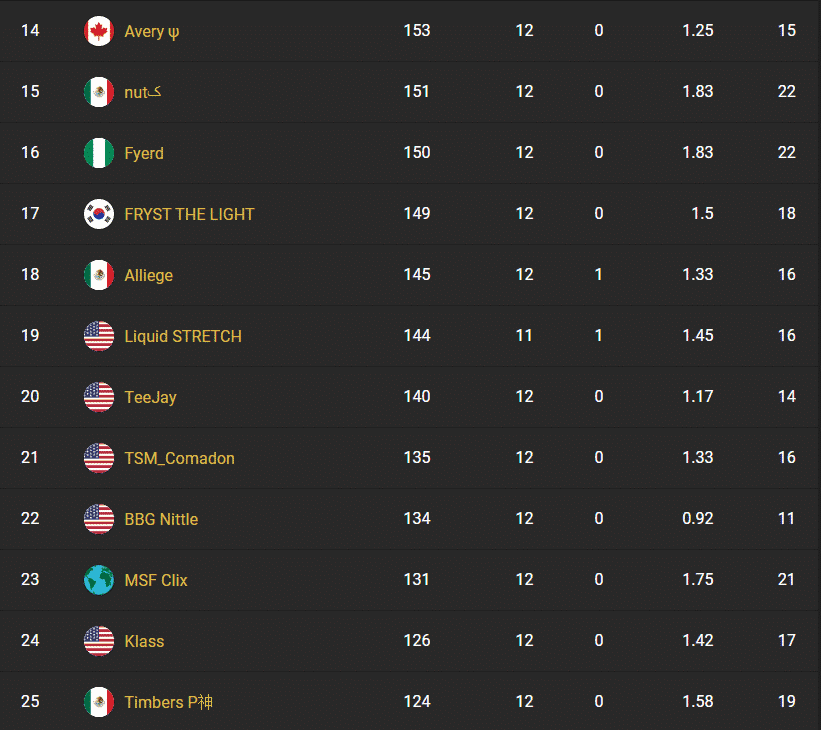Click the Mexico flag next to Alliege

coord(99,275)
